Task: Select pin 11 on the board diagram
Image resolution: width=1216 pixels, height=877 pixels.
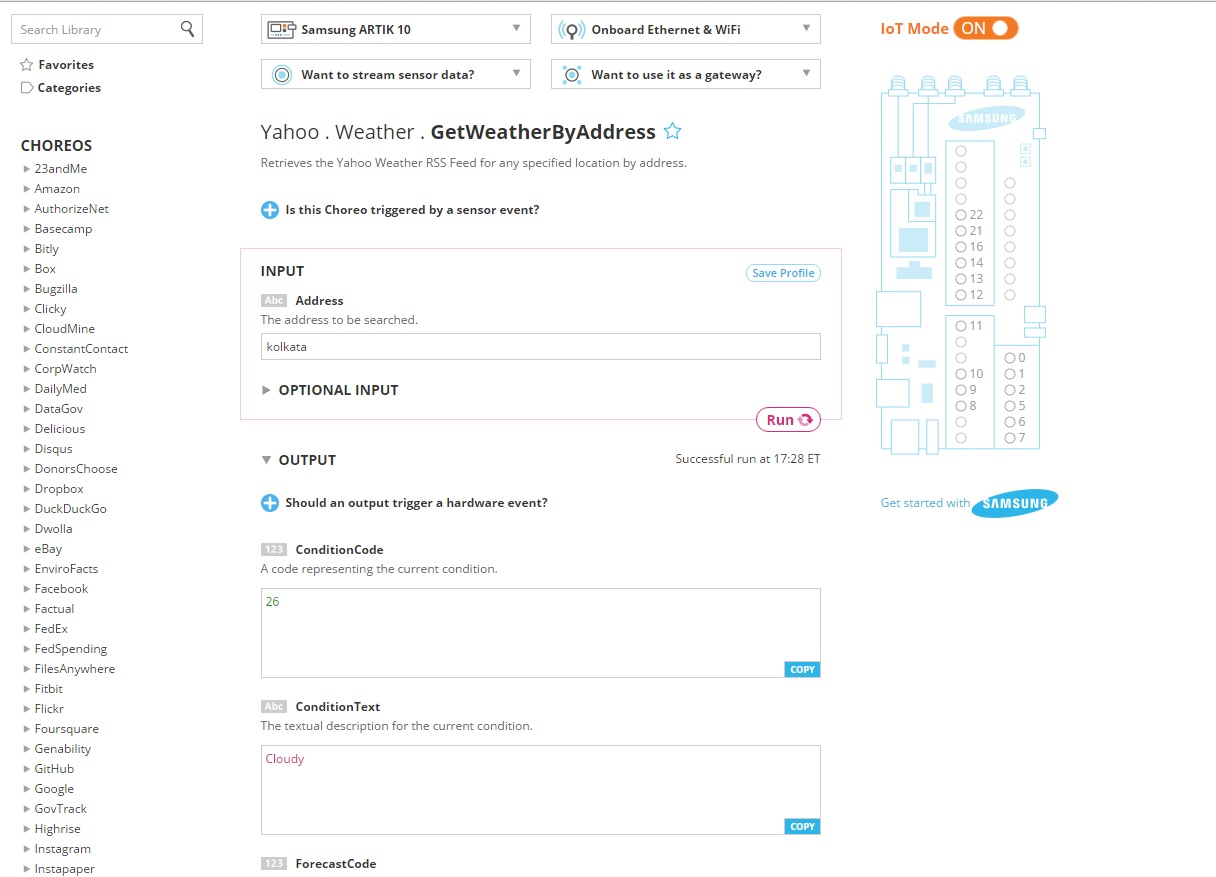Action: click(961, 326)
